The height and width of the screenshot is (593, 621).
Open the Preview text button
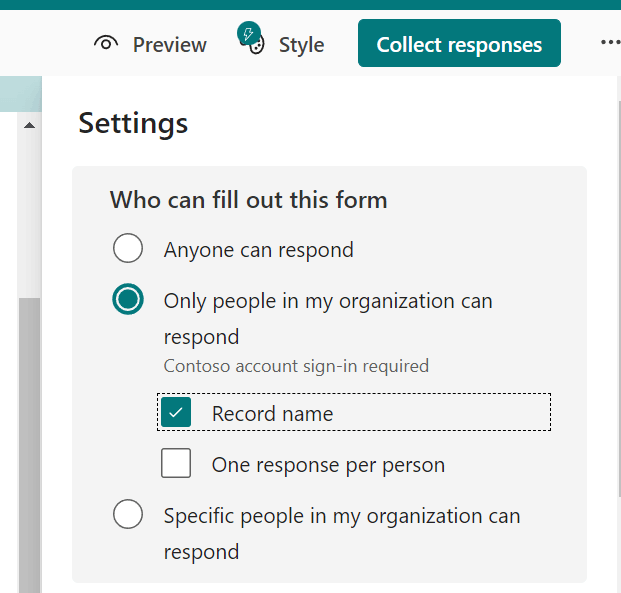click(x=170, y=45)
